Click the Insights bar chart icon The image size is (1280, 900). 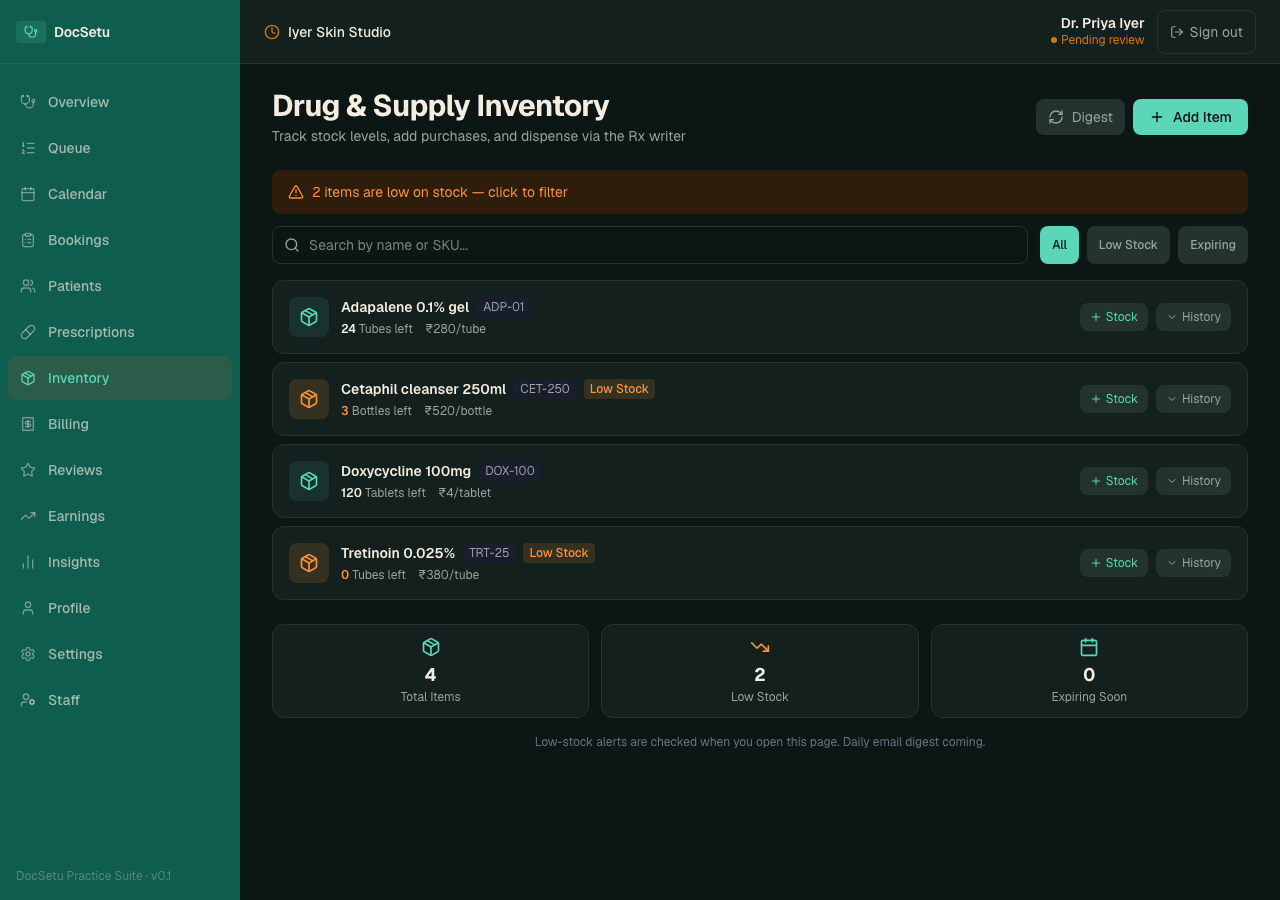click(x=28, y=562)
